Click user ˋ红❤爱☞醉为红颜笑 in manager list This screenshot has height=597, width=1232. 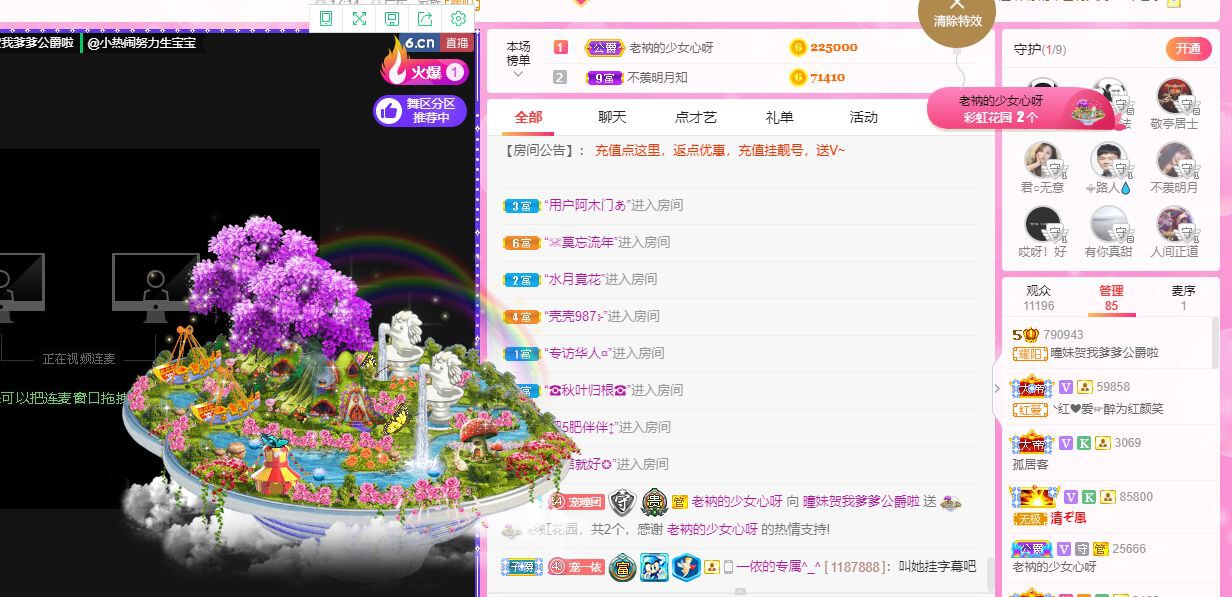point(1107,408)
